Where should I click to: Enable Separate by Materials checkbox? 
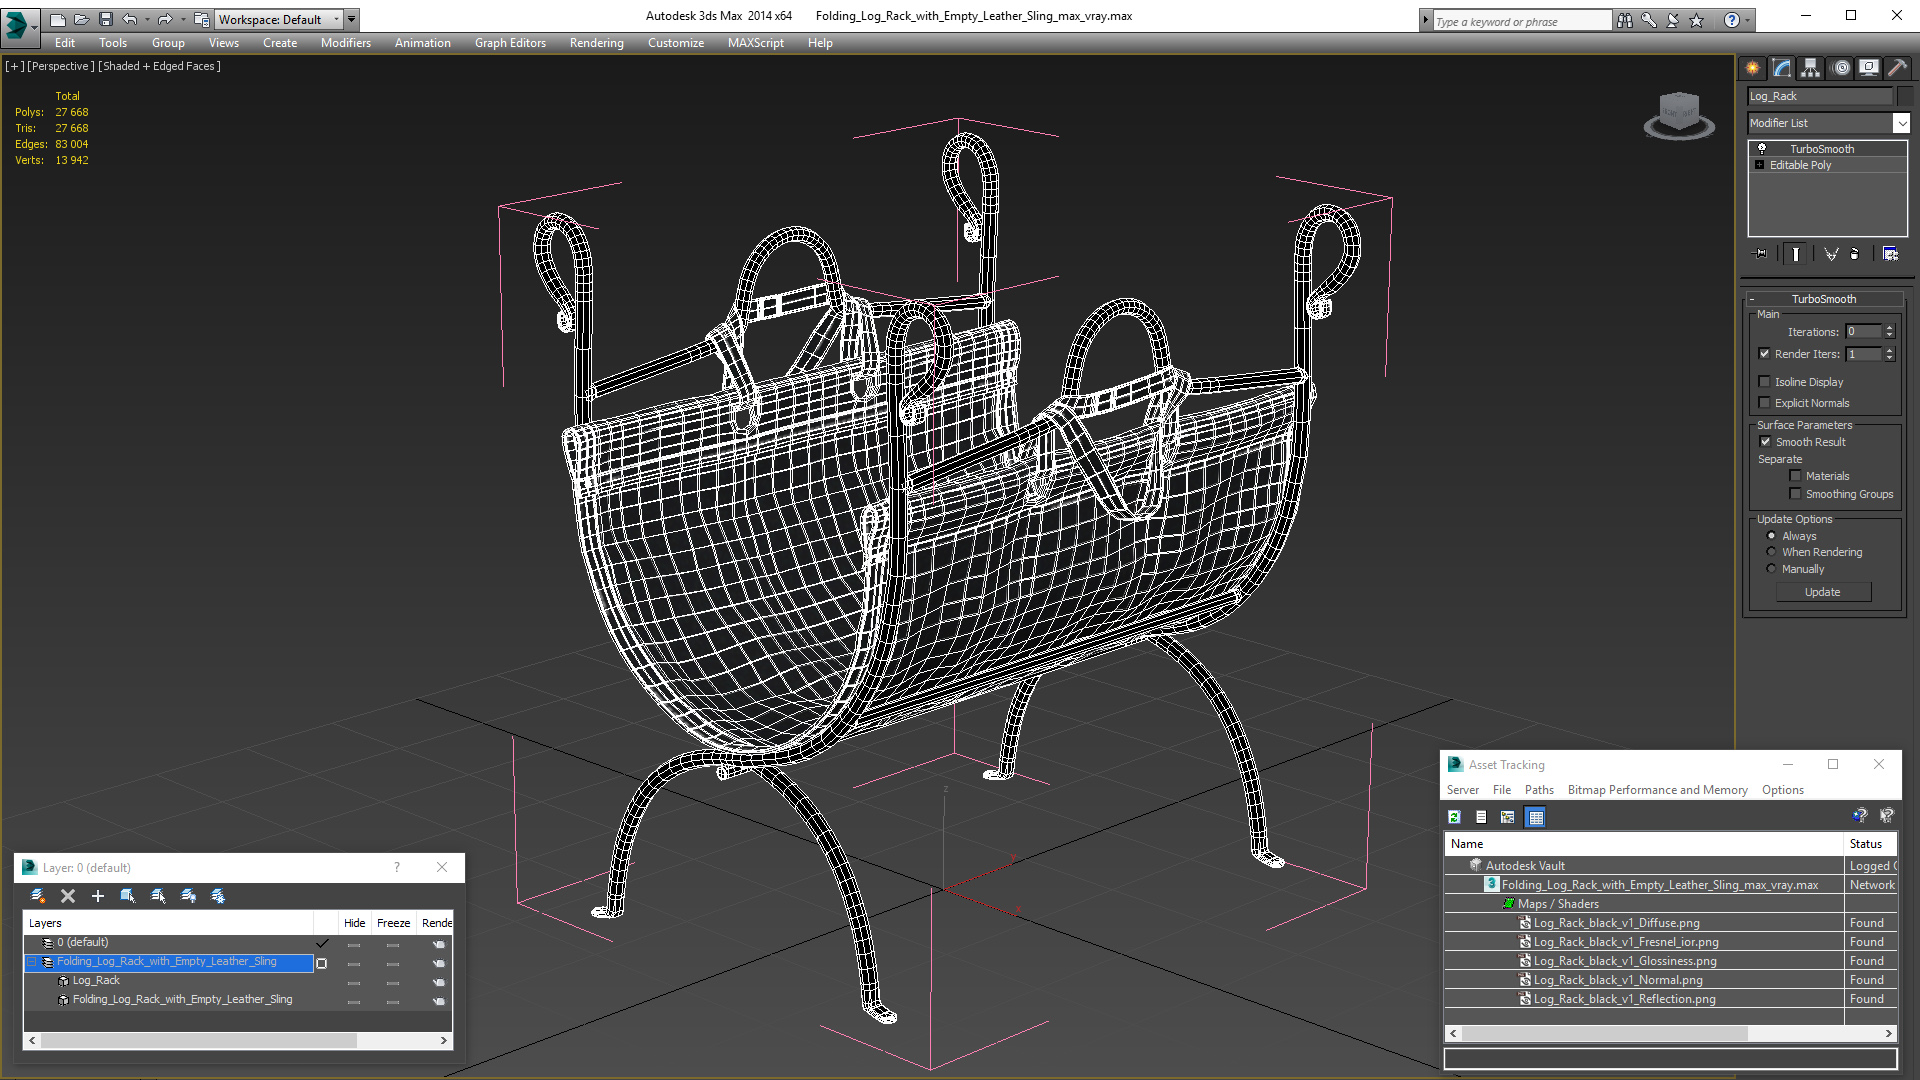coord(1795,476)
